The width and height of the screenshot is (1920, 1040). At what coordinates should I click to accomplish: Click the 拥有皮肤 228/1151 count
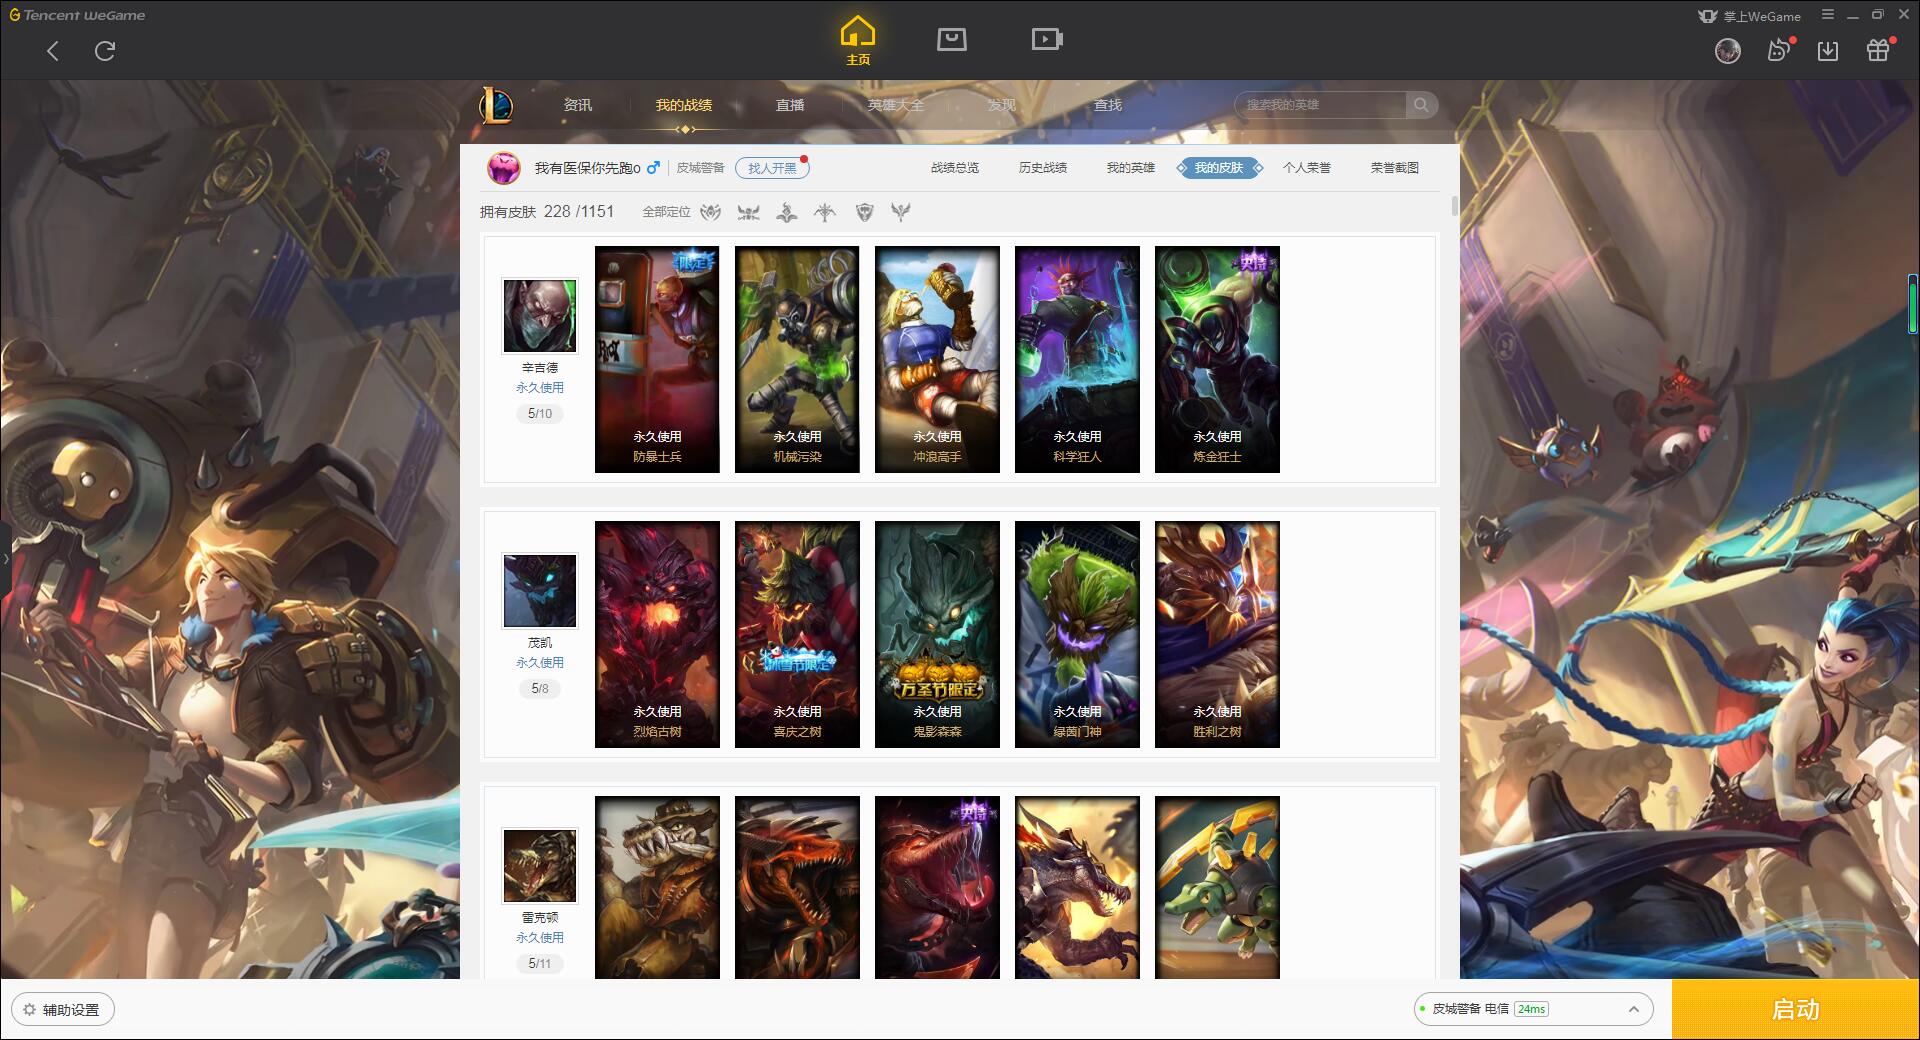click(x=547, y=212)
